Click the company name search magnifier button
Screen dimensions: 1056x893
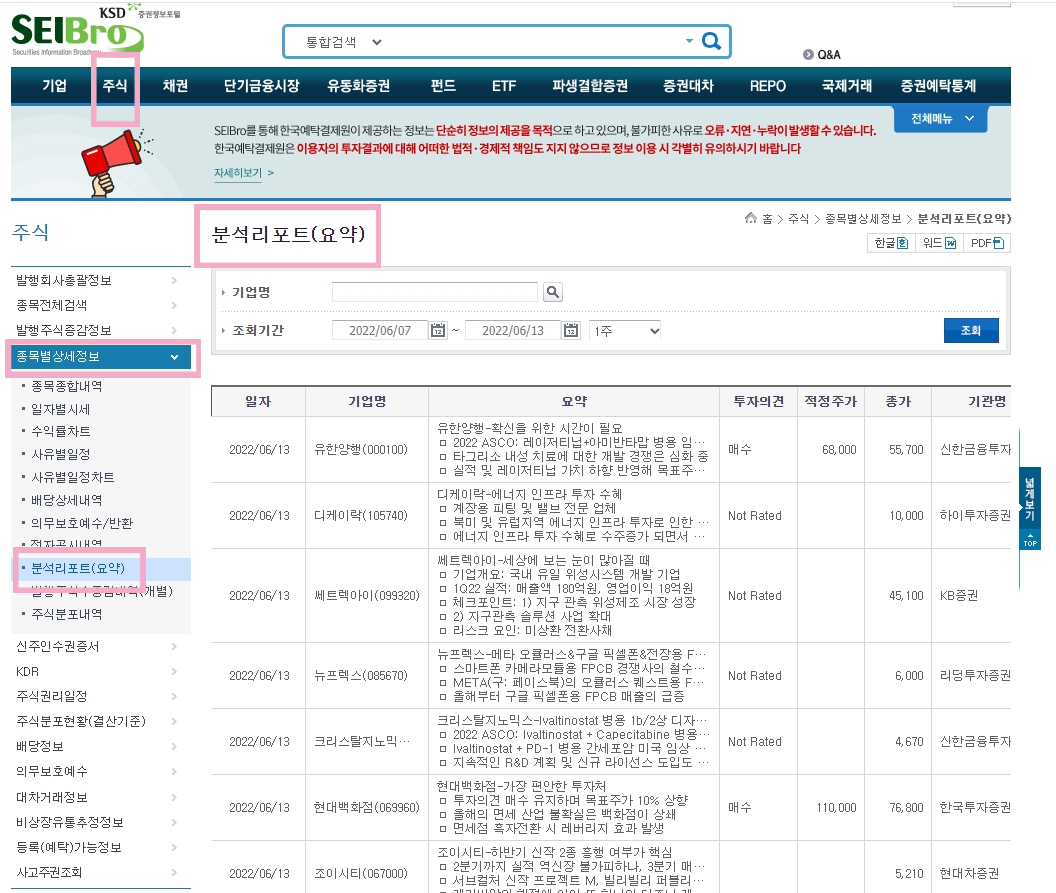(x=553, y=292)
